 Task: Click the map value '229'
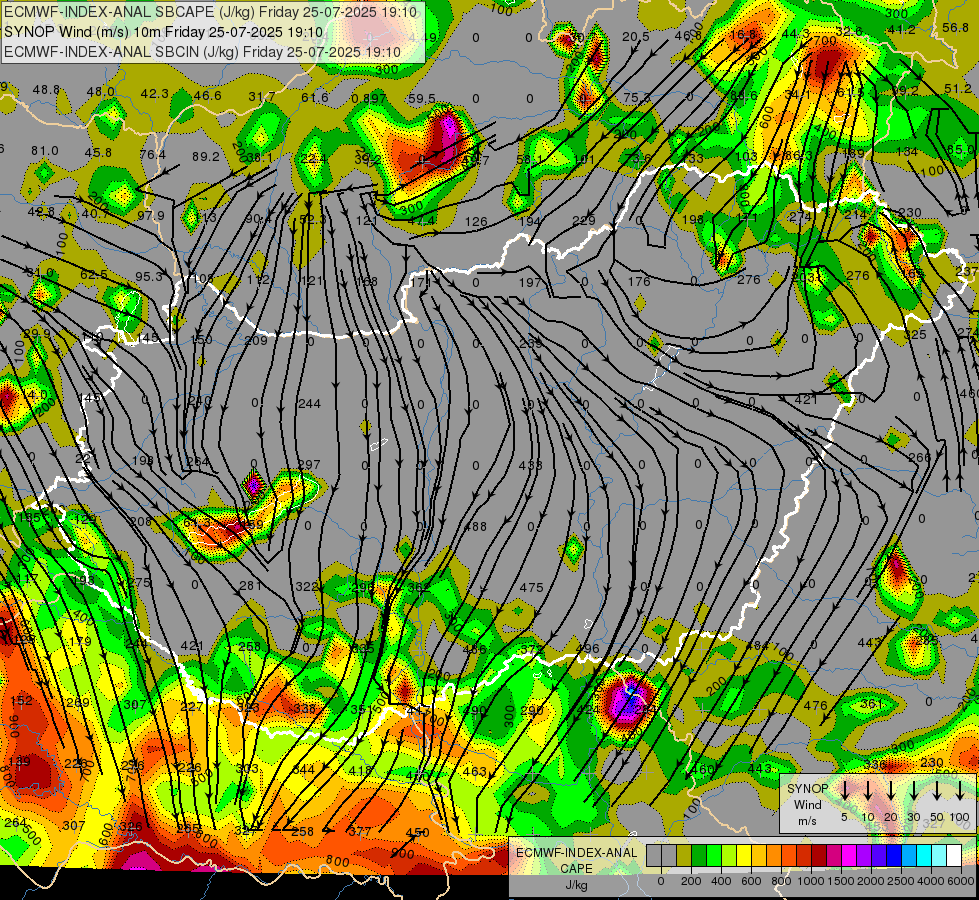point(584,220)
